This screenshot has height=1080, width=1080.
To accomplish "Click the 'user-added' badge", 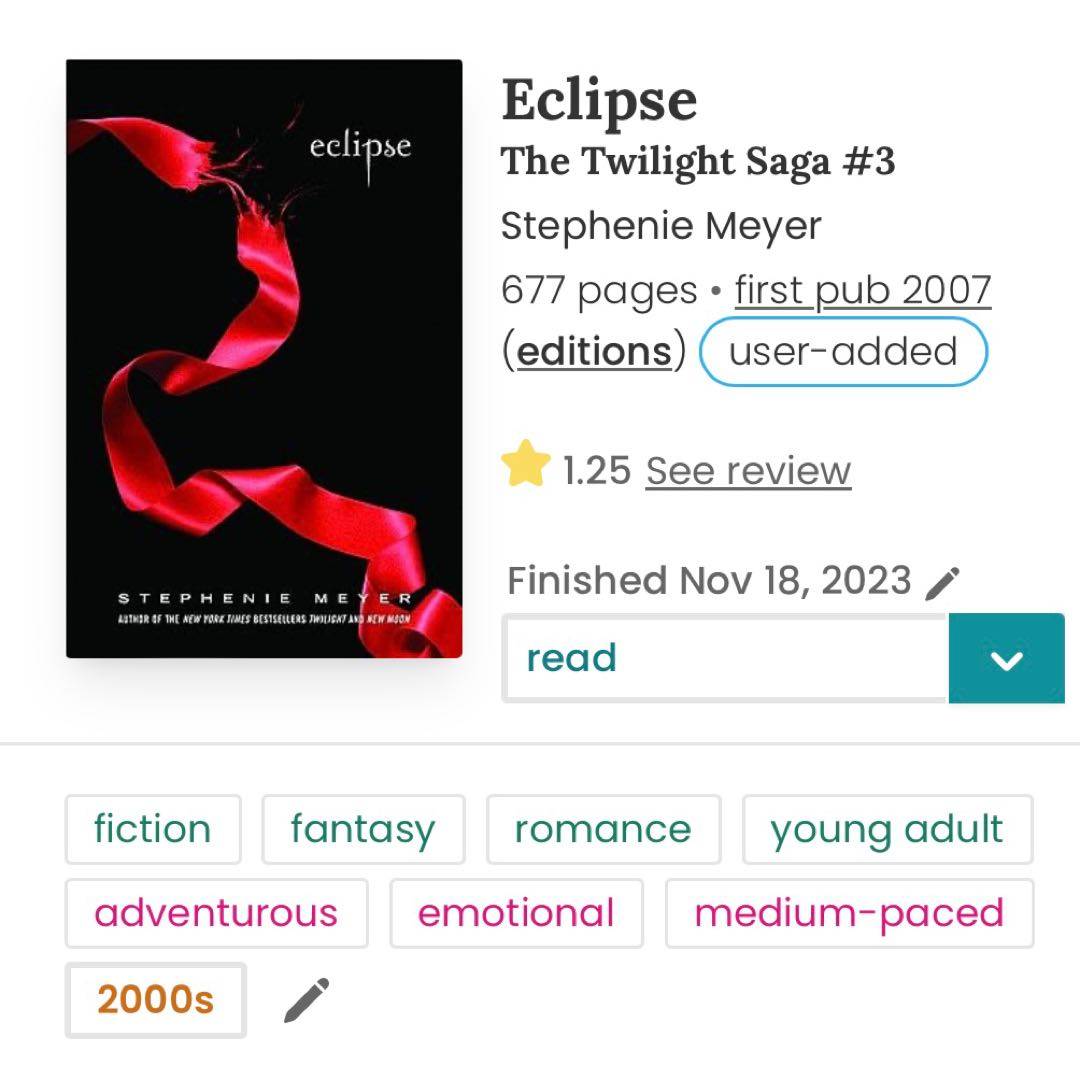I will click(843, 351).
